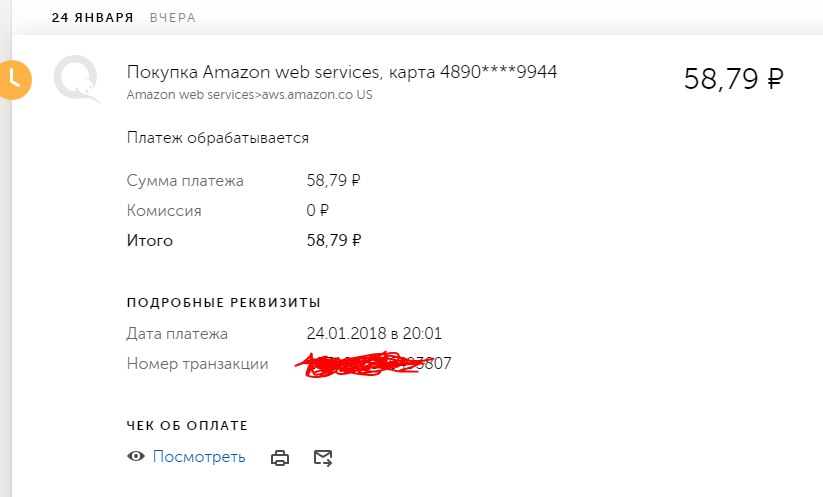Click the Дата платежа label

point(177,334)
